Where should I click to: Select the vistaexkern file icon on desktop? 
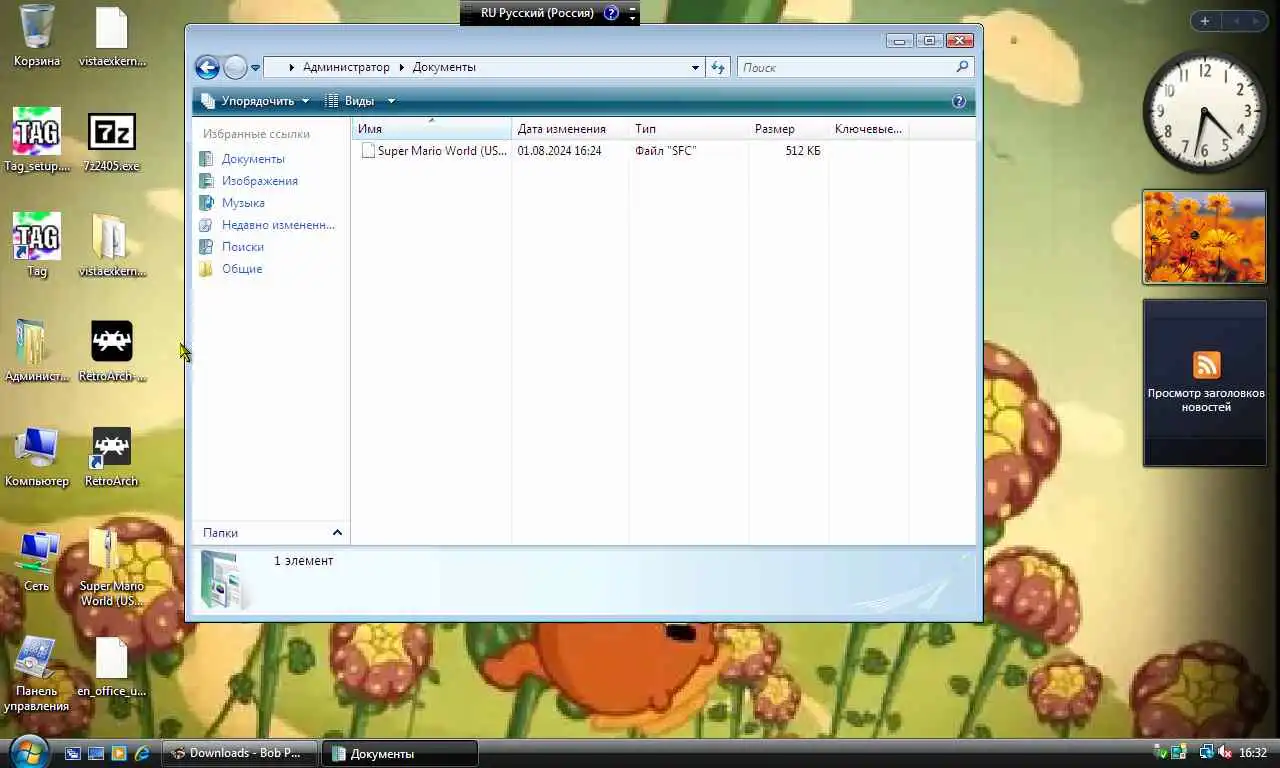112,36
